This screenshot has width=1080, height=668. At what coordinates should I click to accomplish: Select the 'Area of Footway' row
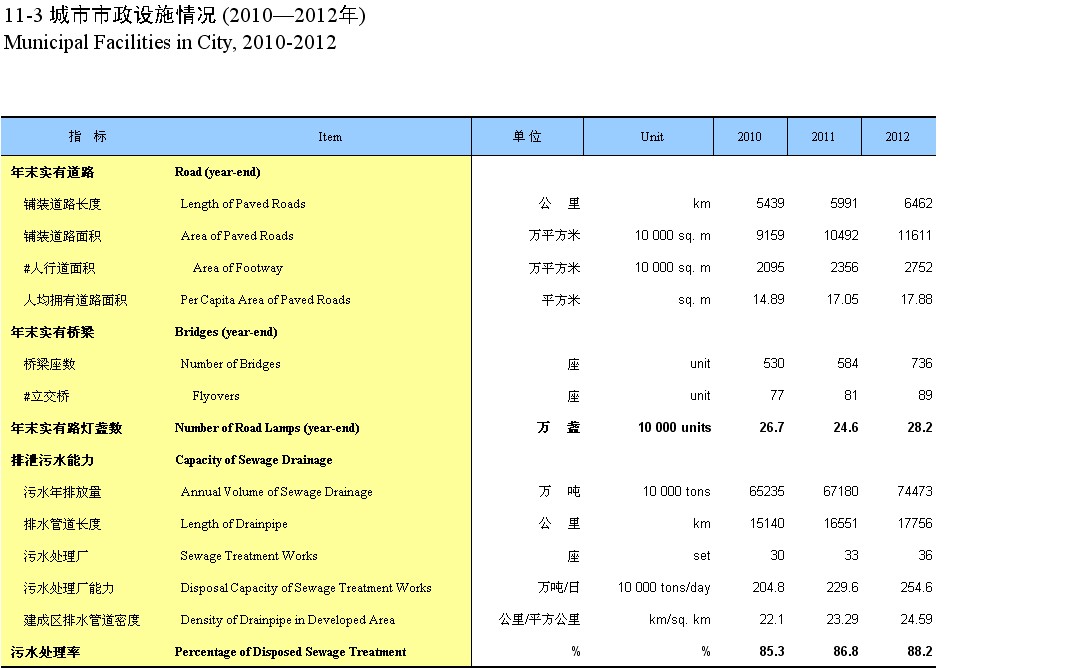click(238, 268)
